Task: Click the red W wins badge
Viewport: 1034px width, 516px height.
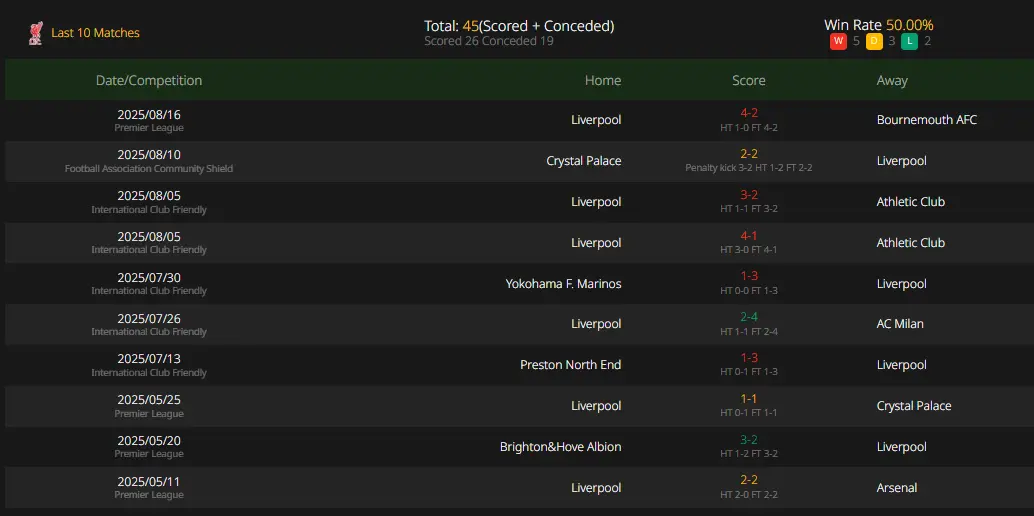Action: click(838, 42)
